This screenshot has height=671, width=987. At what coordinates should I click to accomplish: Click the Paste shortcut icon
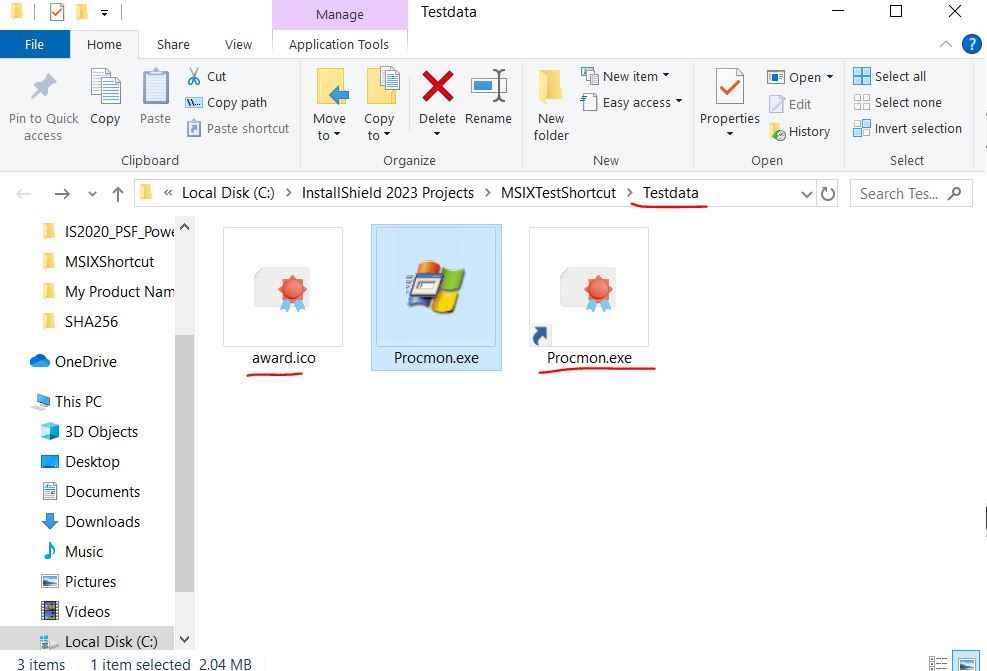pyautogui.click(x=196, y=128)
